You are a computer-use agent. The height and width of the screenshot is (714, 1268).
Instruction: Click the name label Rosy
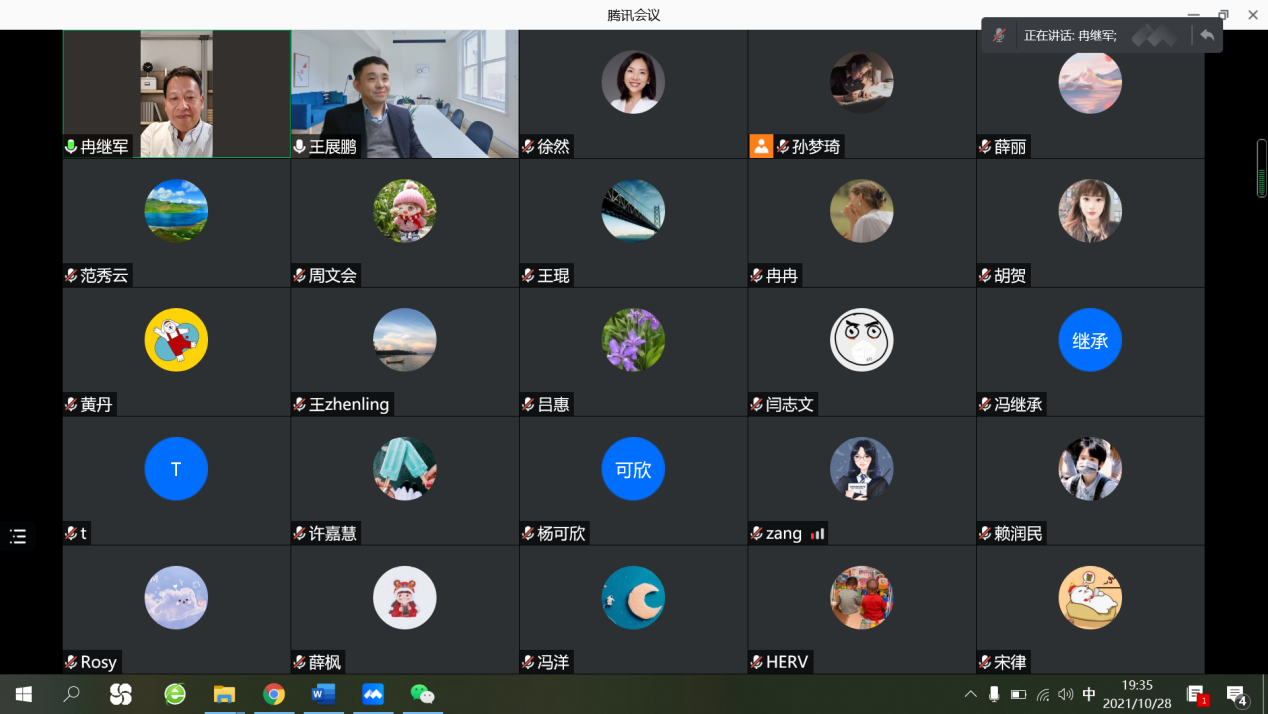99,663
